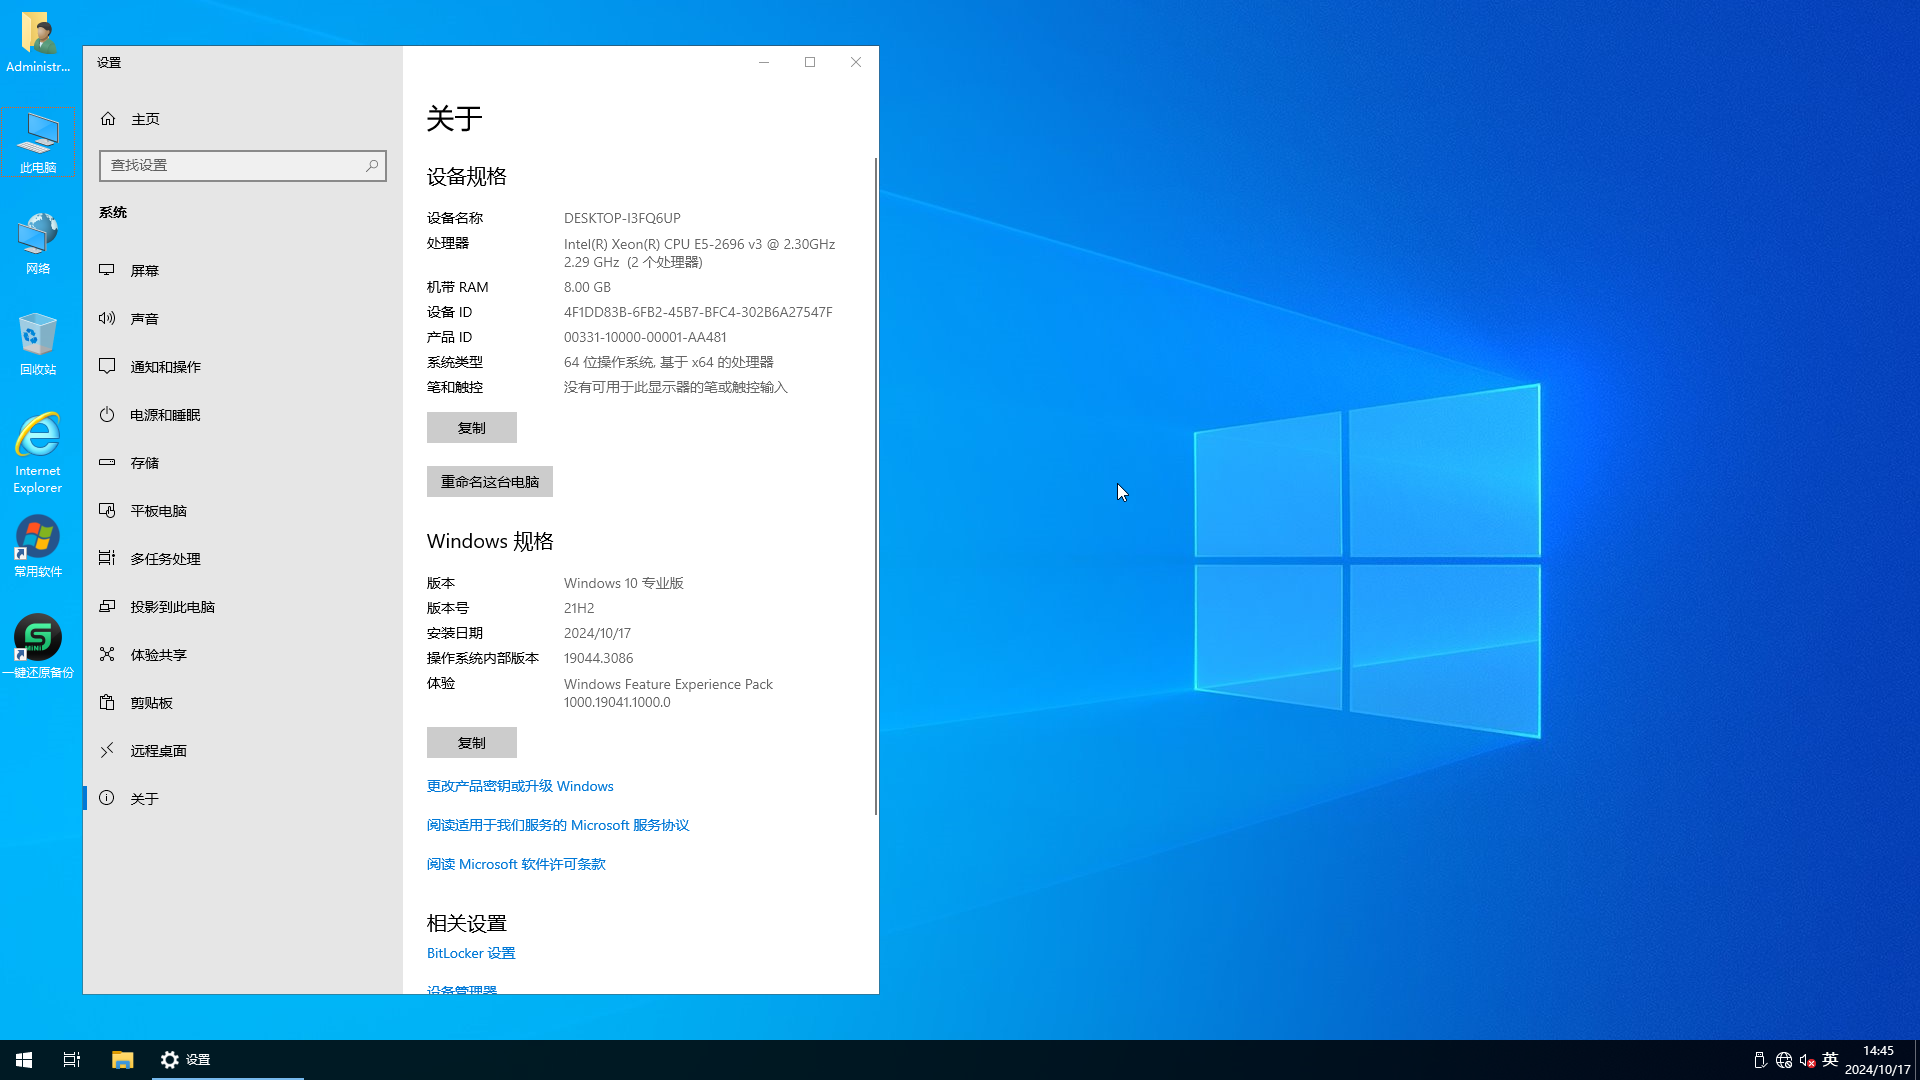Open 多任务处理 multitasking icon

click(x=107, y=558)
